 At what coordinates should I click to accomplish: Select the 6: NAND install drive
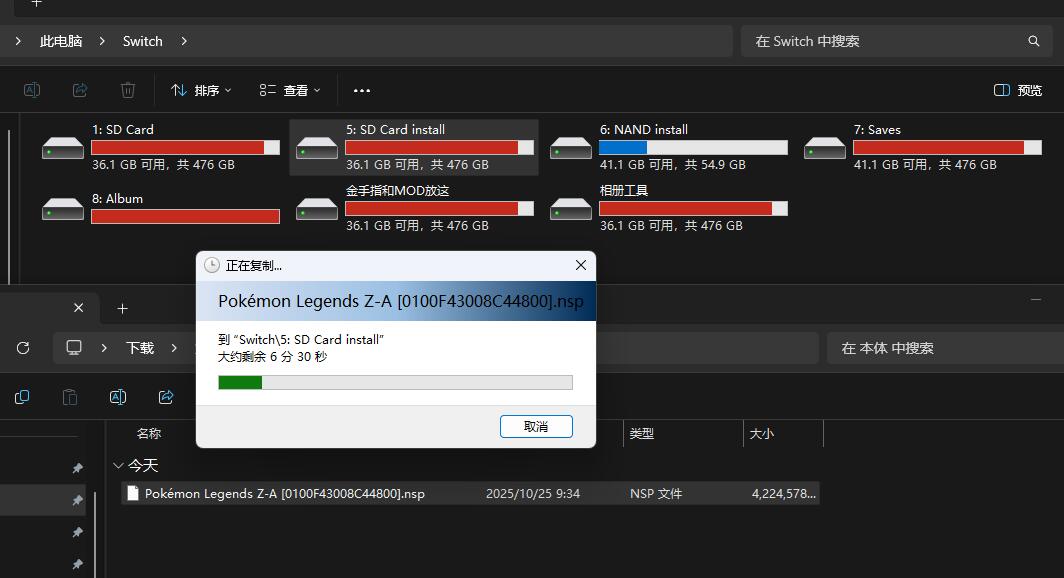coord(668,147)
